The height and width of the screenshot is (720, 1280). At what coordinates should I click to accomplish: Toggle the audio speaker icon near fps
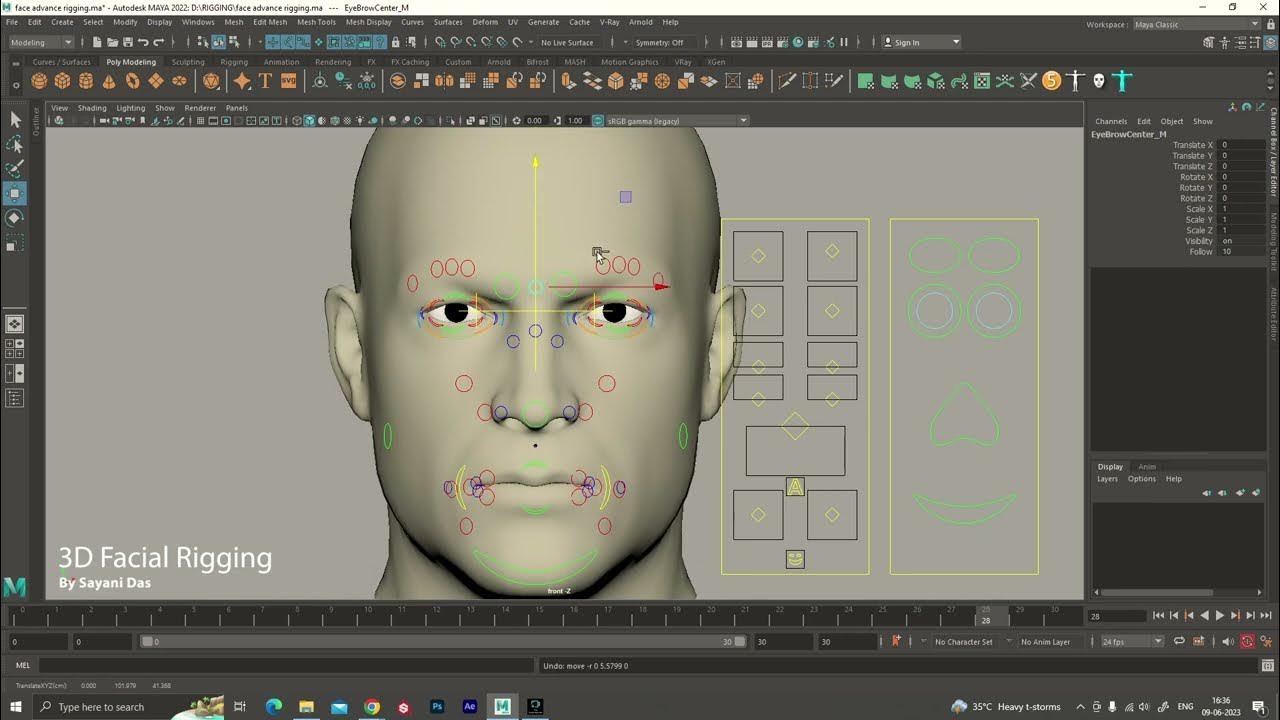[1227, 641]
